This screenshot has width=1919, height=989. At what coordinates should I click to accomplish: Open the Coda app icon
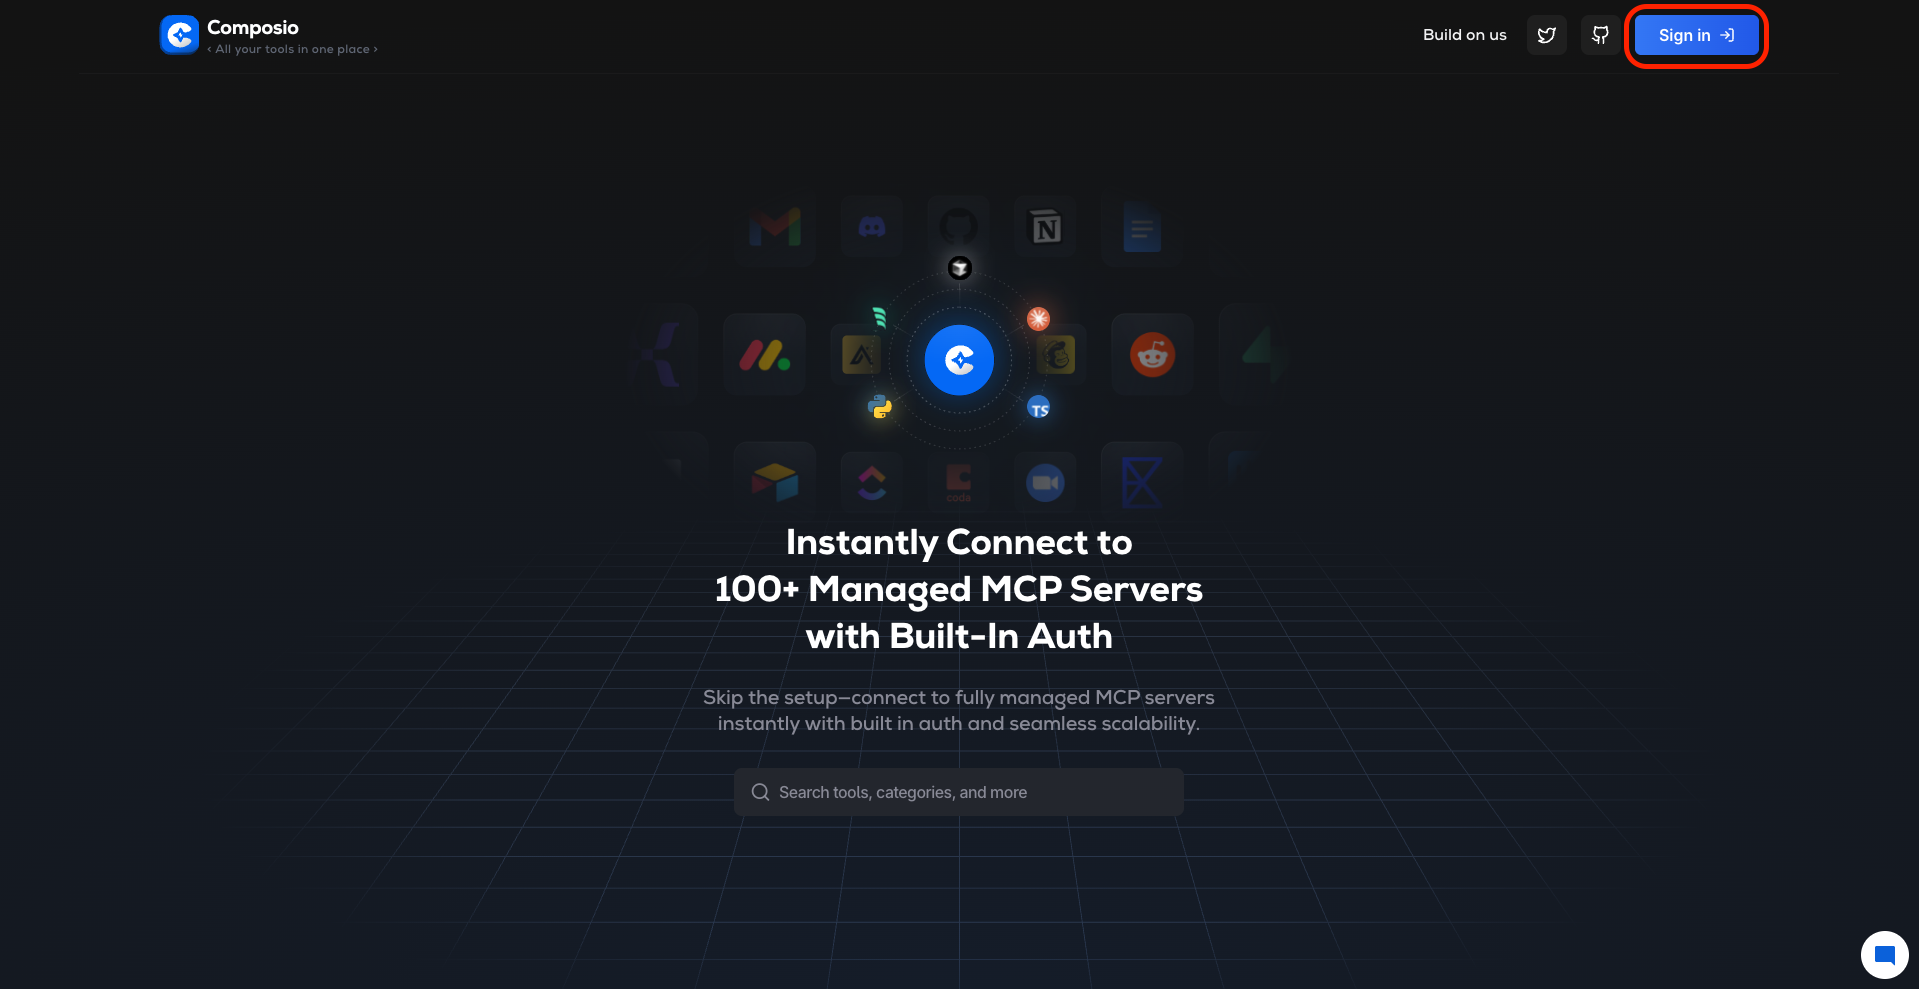958,481
